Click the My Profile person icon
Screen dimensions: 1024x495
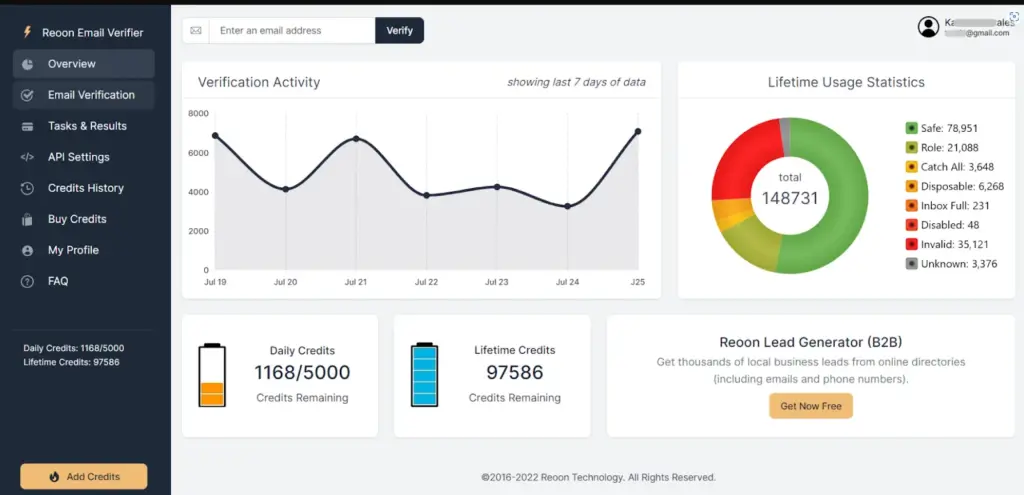pyautogui.click(x=27, y=251)
